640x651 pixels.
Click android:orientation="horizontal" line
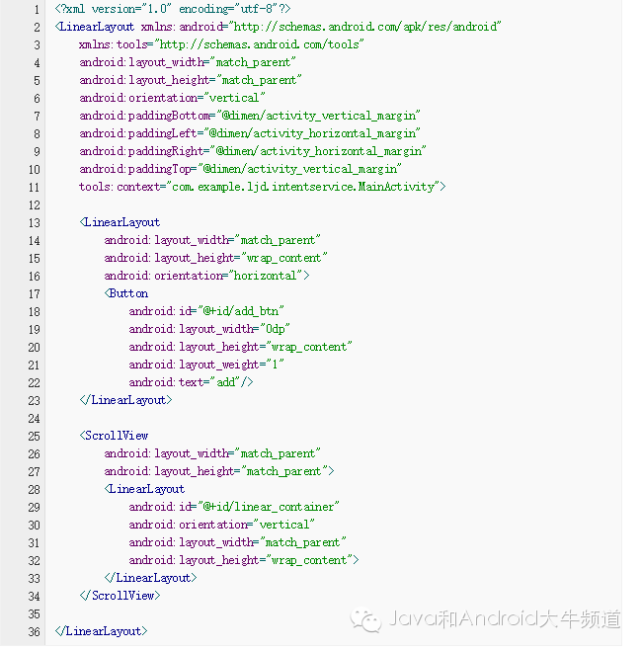(207, 276)
